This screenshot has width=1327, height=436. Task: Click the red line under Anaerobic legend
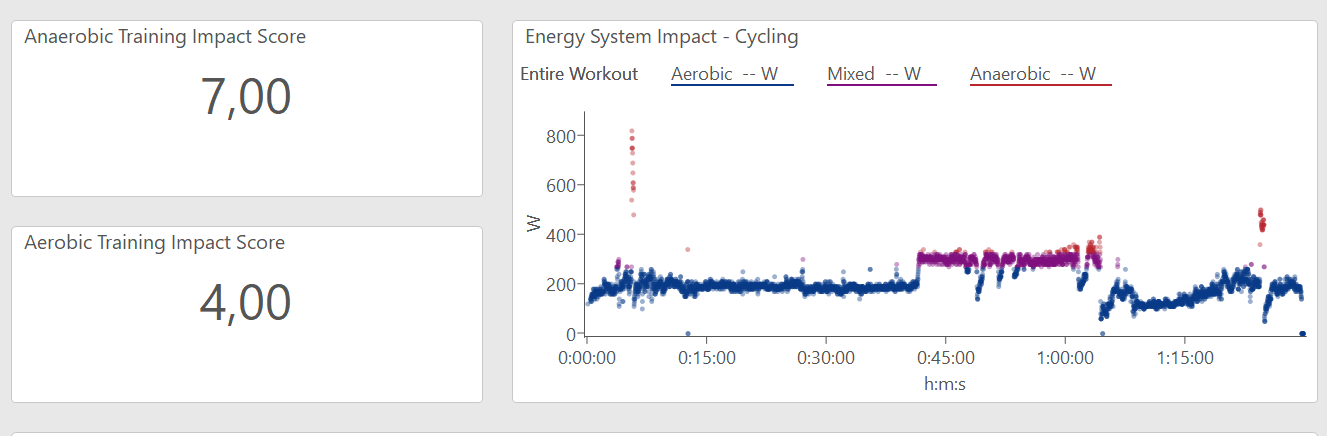(1040, 86)
